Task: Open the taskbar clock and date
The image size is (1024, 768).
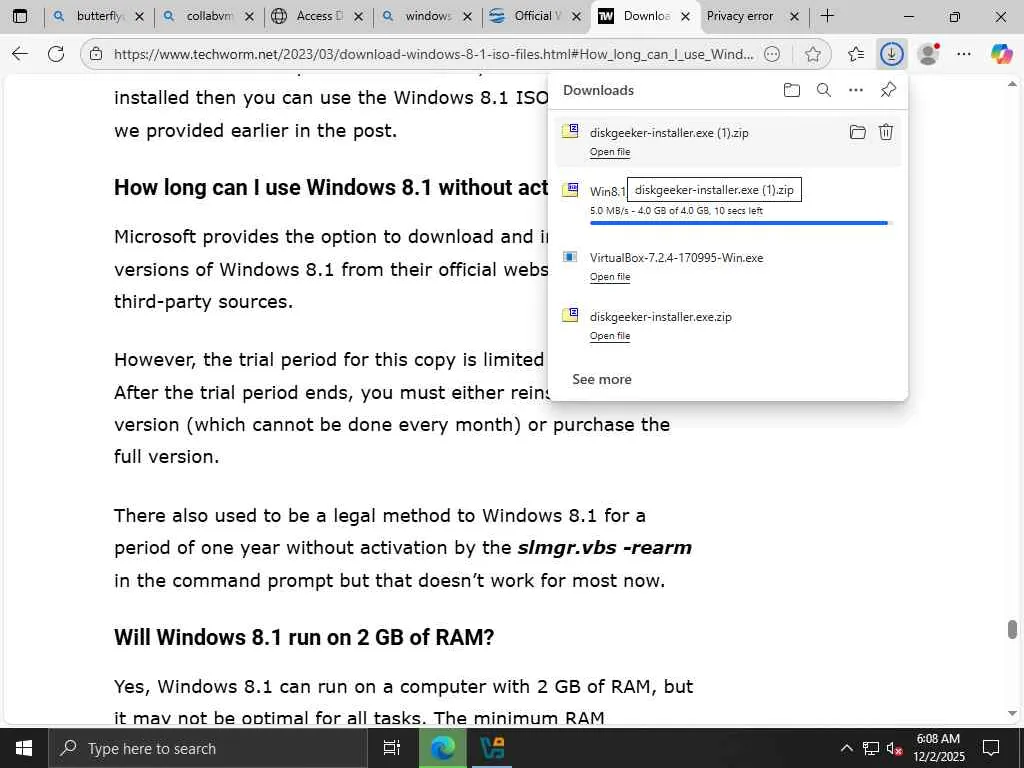Action: click(x=938, y=748)
